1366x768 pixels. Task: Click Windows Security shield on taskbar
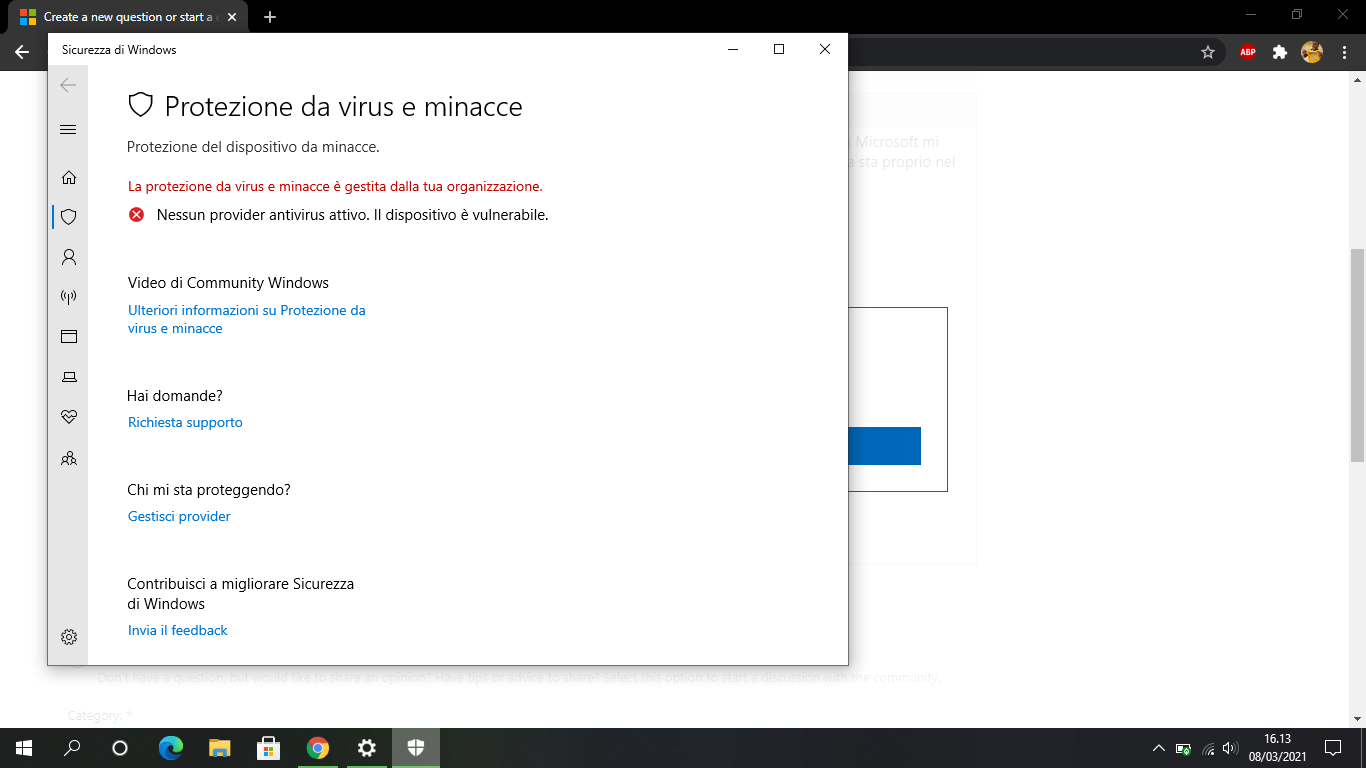pyautogui.click(x=416, y=748)
